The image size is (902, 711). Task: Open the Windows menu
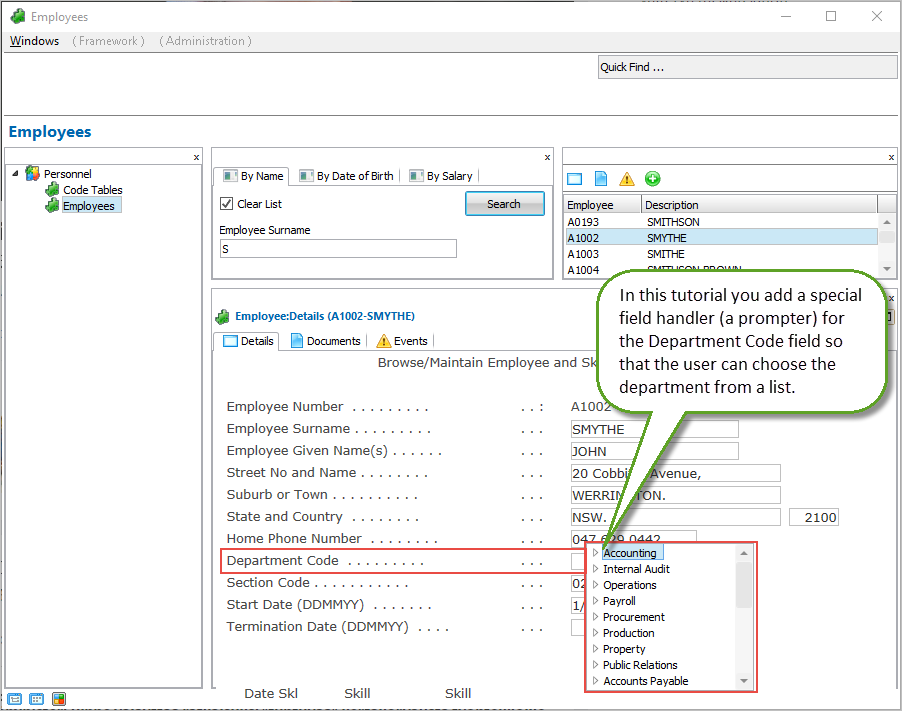34,41
